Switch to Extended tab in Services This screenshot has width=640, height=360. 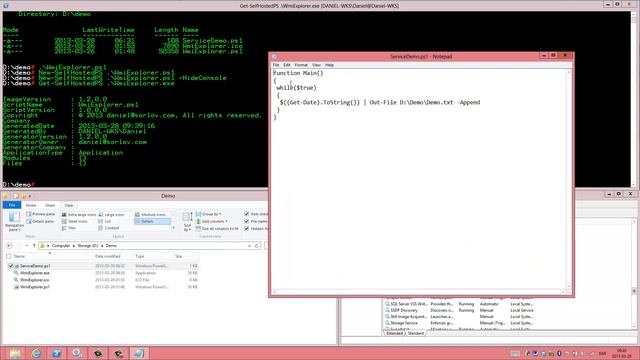point(395,333)
